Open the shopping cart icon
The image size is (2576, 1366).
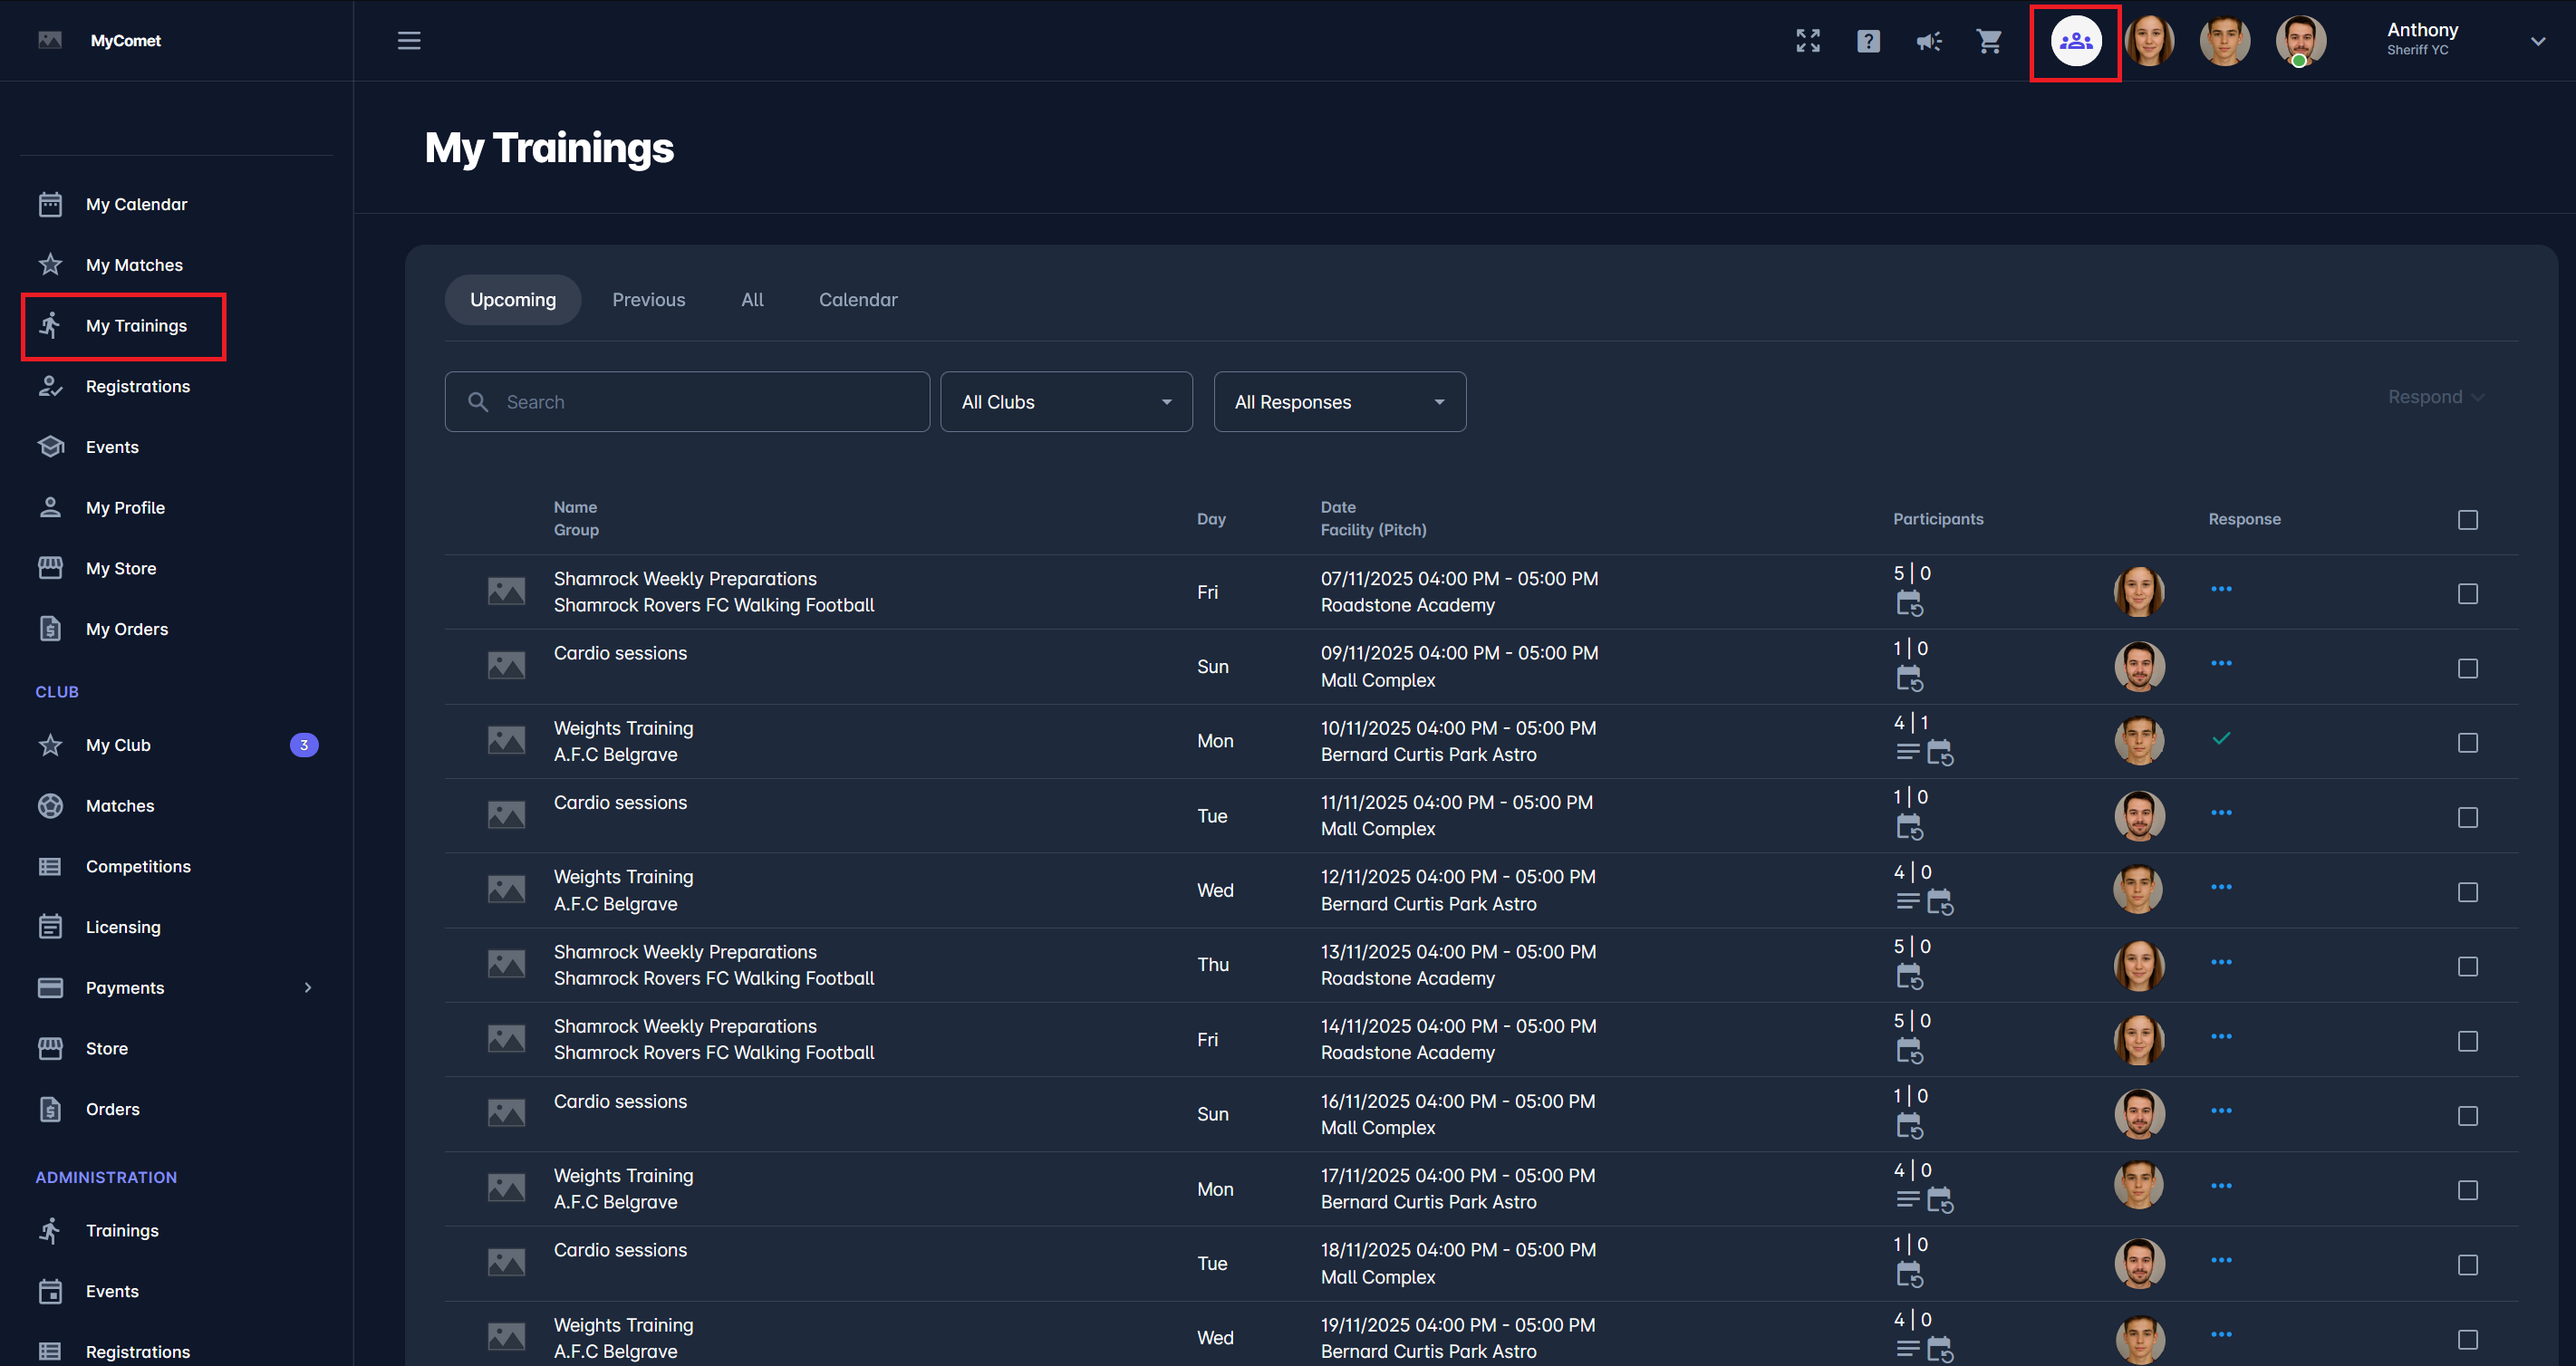click(1989, 41)
